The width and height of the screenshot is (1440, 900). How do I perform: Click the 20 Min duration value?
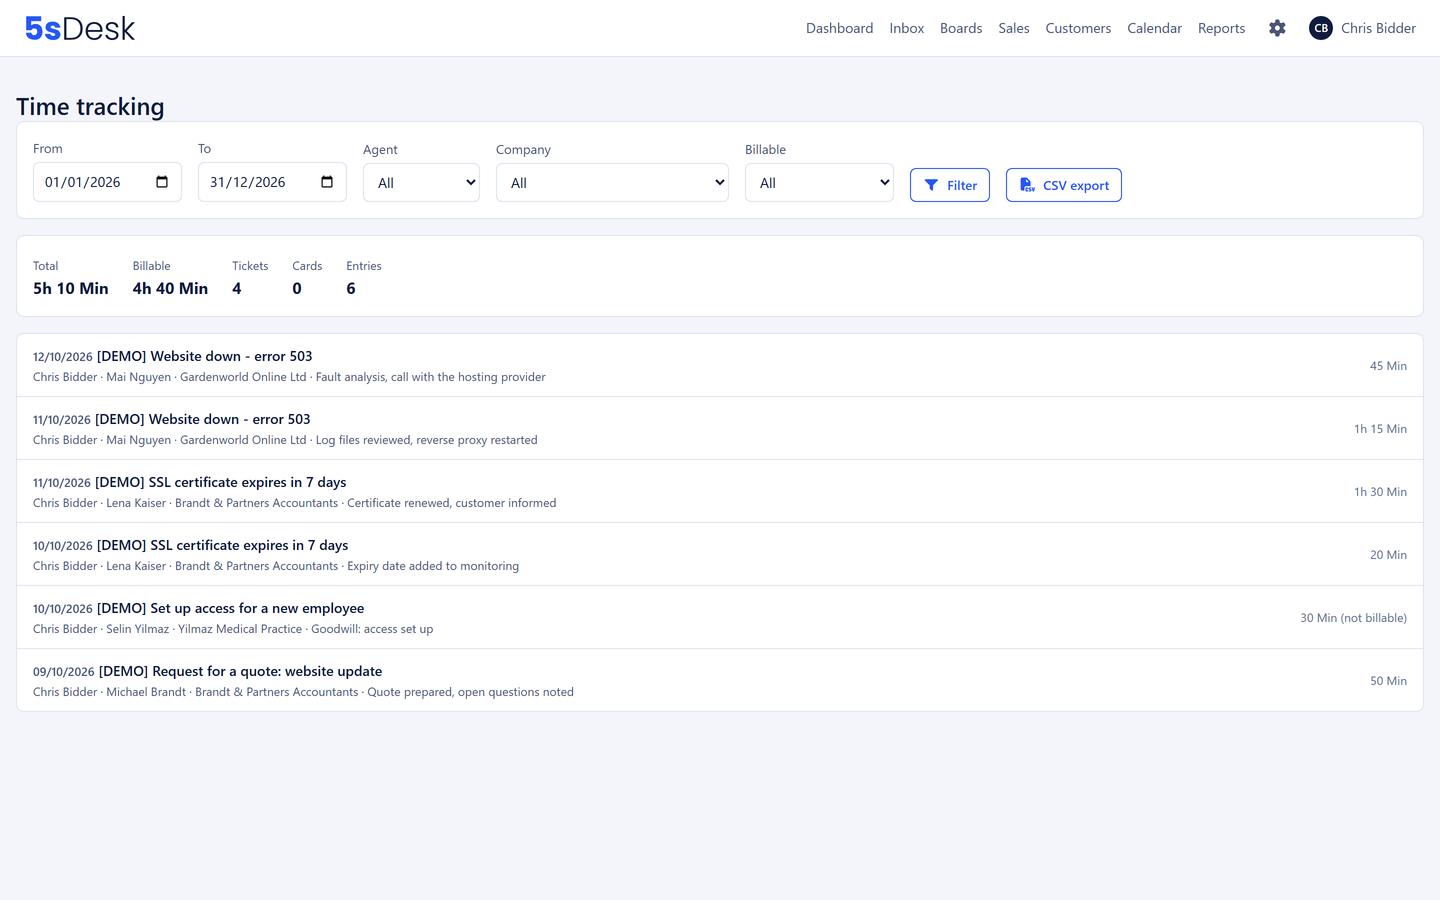(1388, 555)
